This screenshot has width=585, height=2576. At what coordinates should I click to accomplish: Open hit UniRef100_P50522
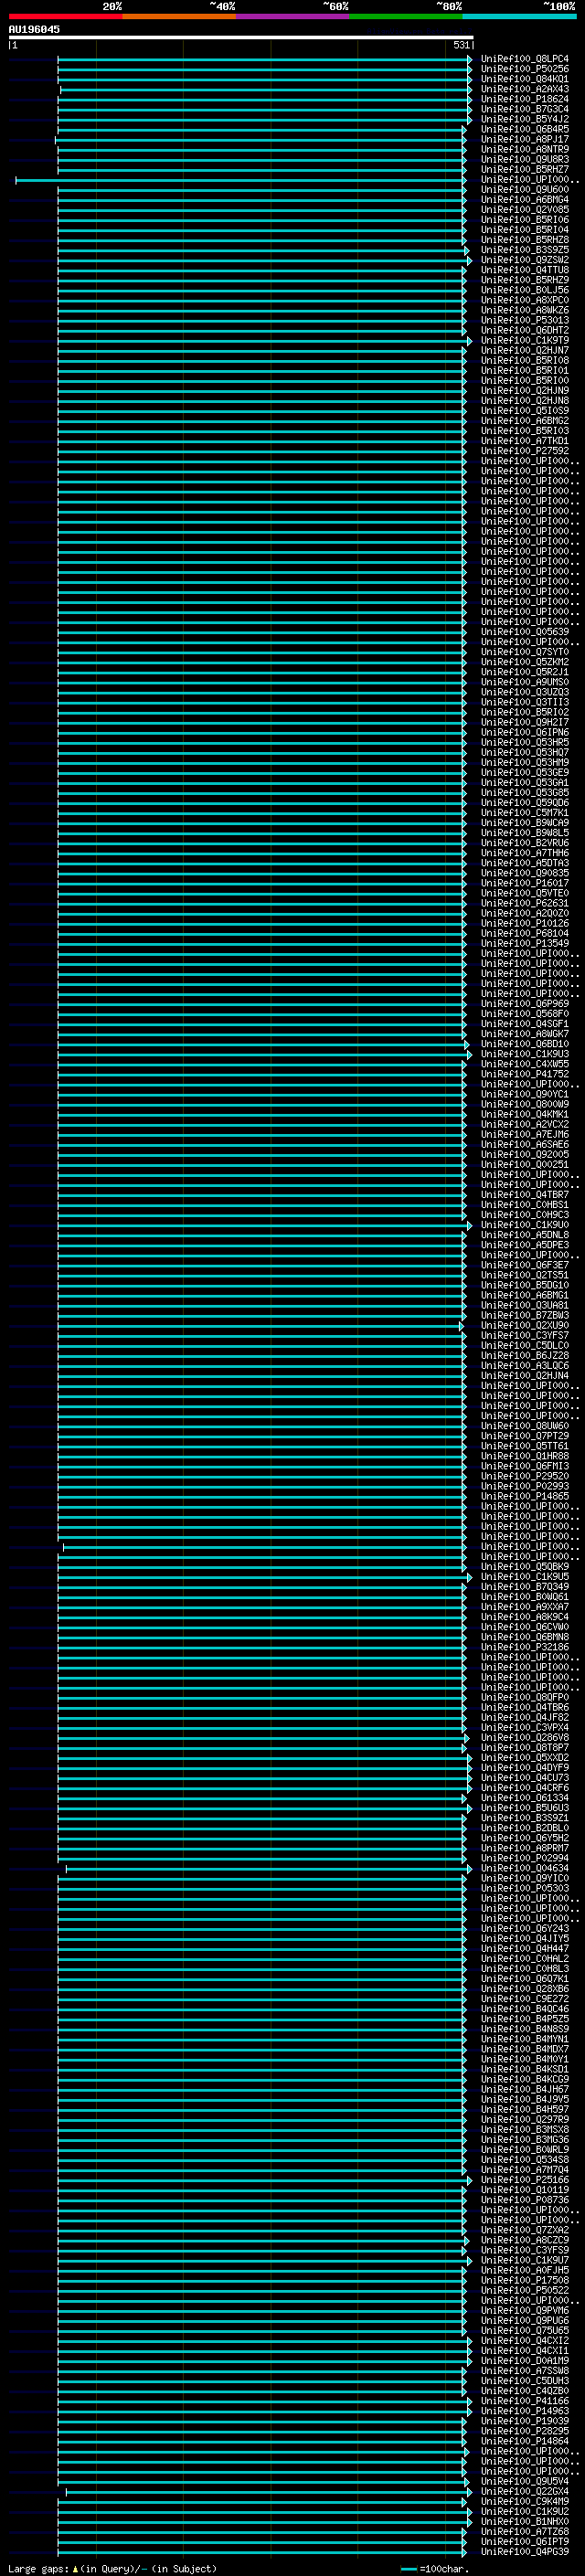[525, 2290]
